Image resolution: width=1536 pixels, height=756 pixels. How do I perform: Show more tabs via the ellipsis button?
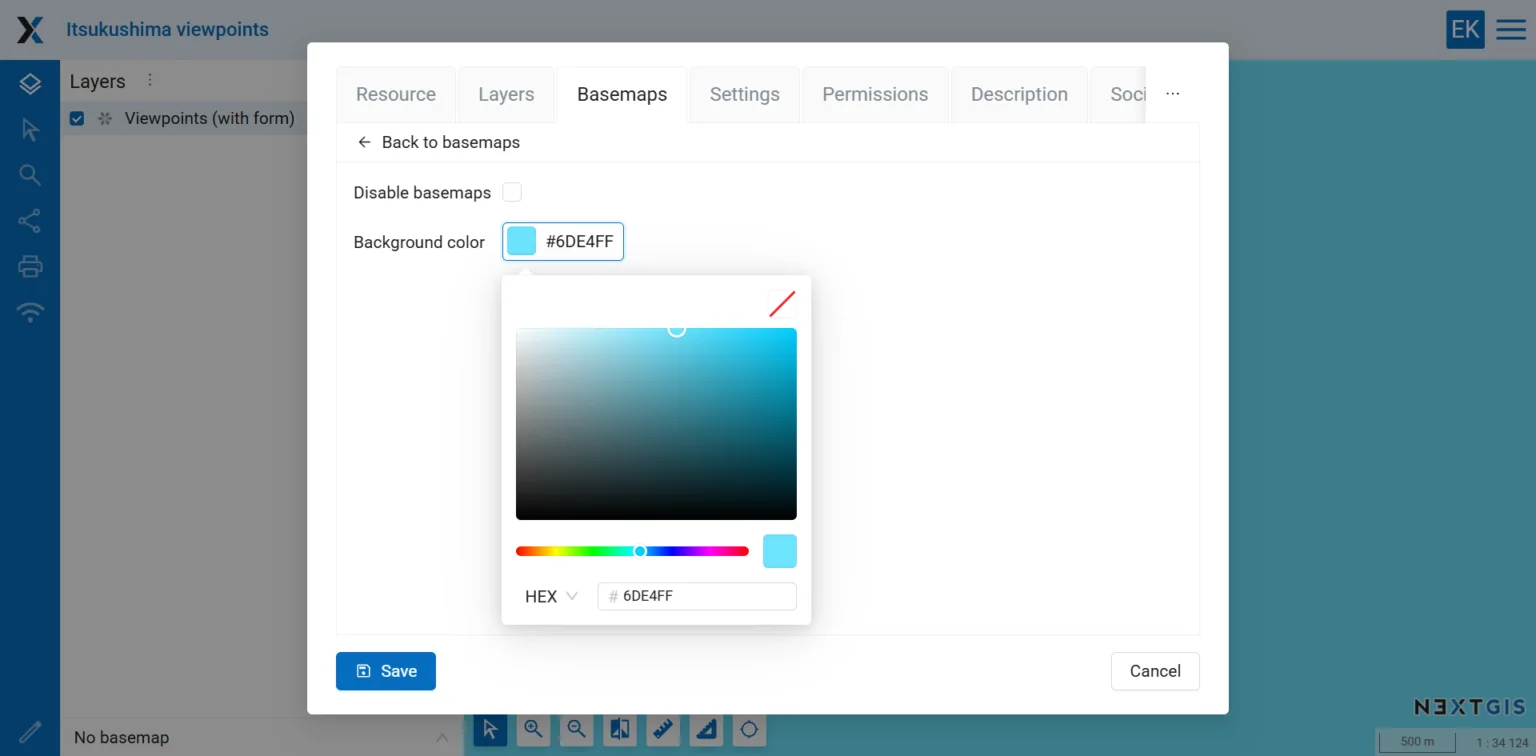pyautogui.click(x=1173, y=94)
